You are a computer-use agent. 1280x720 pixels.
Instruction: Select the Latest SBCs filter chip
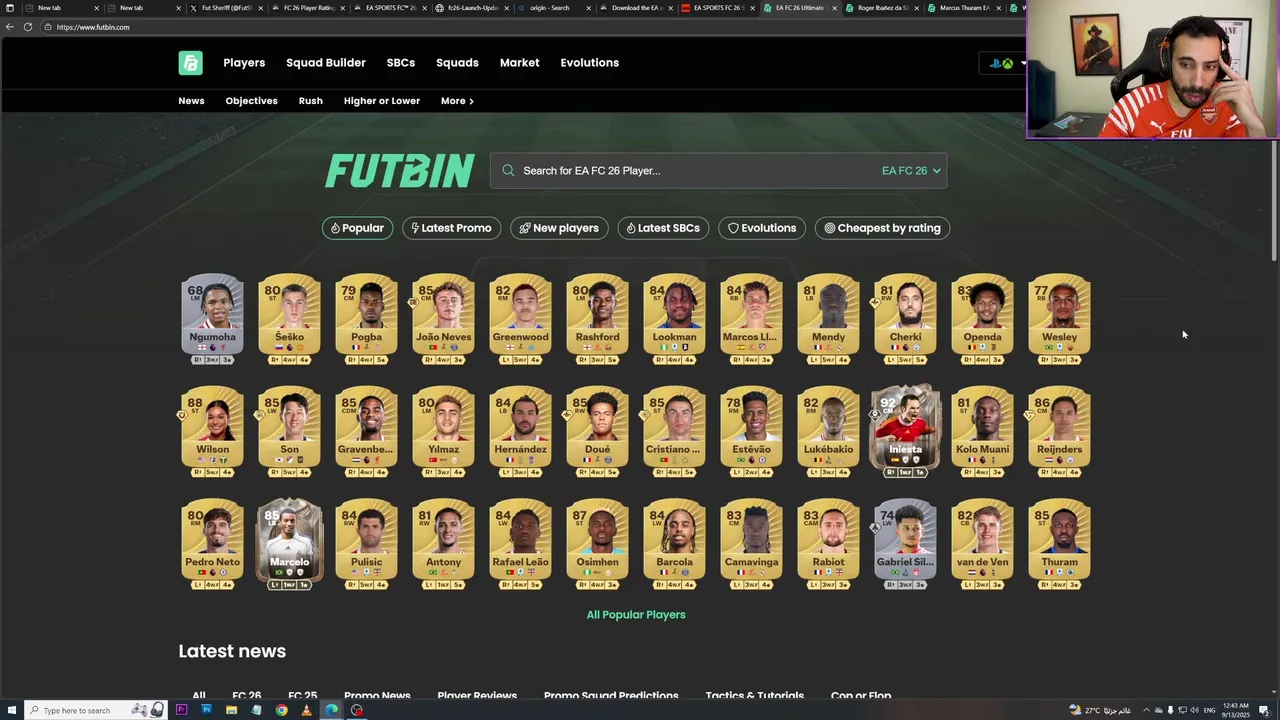(x=664, y=228)
